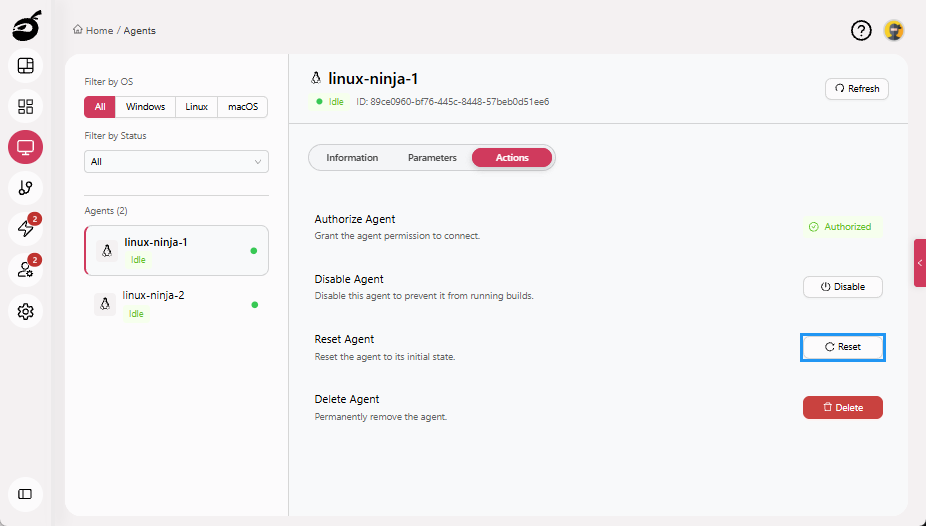Filter agents by Windows
Viewport: 926px width, 526px height.
pos(145,107)
